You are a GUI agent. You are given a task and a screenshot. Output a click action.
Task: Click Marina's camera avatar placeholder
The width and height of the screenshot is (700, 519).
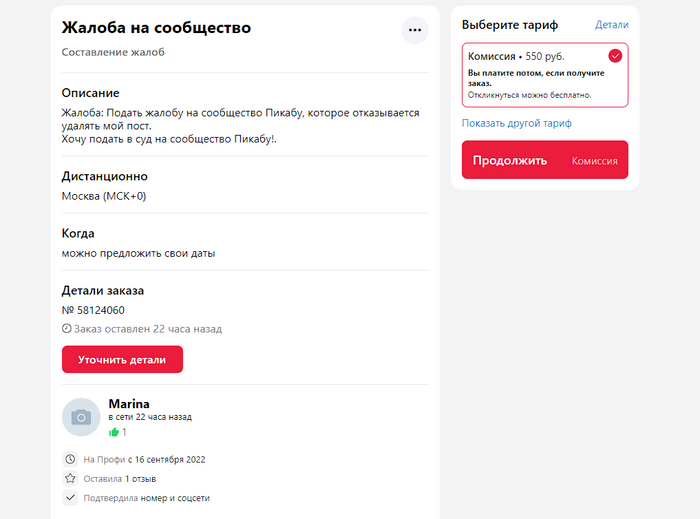[81, 417]
